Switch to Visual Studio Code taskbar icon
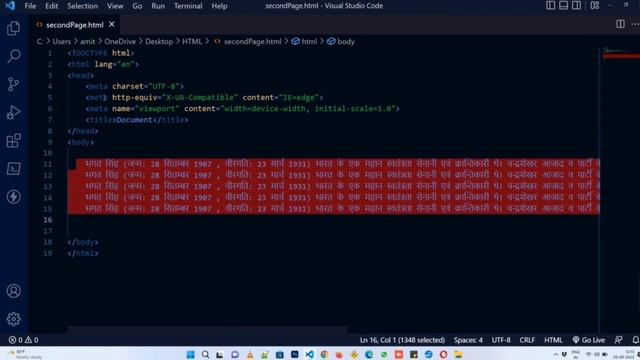640x360 pixels. point(309,354)
